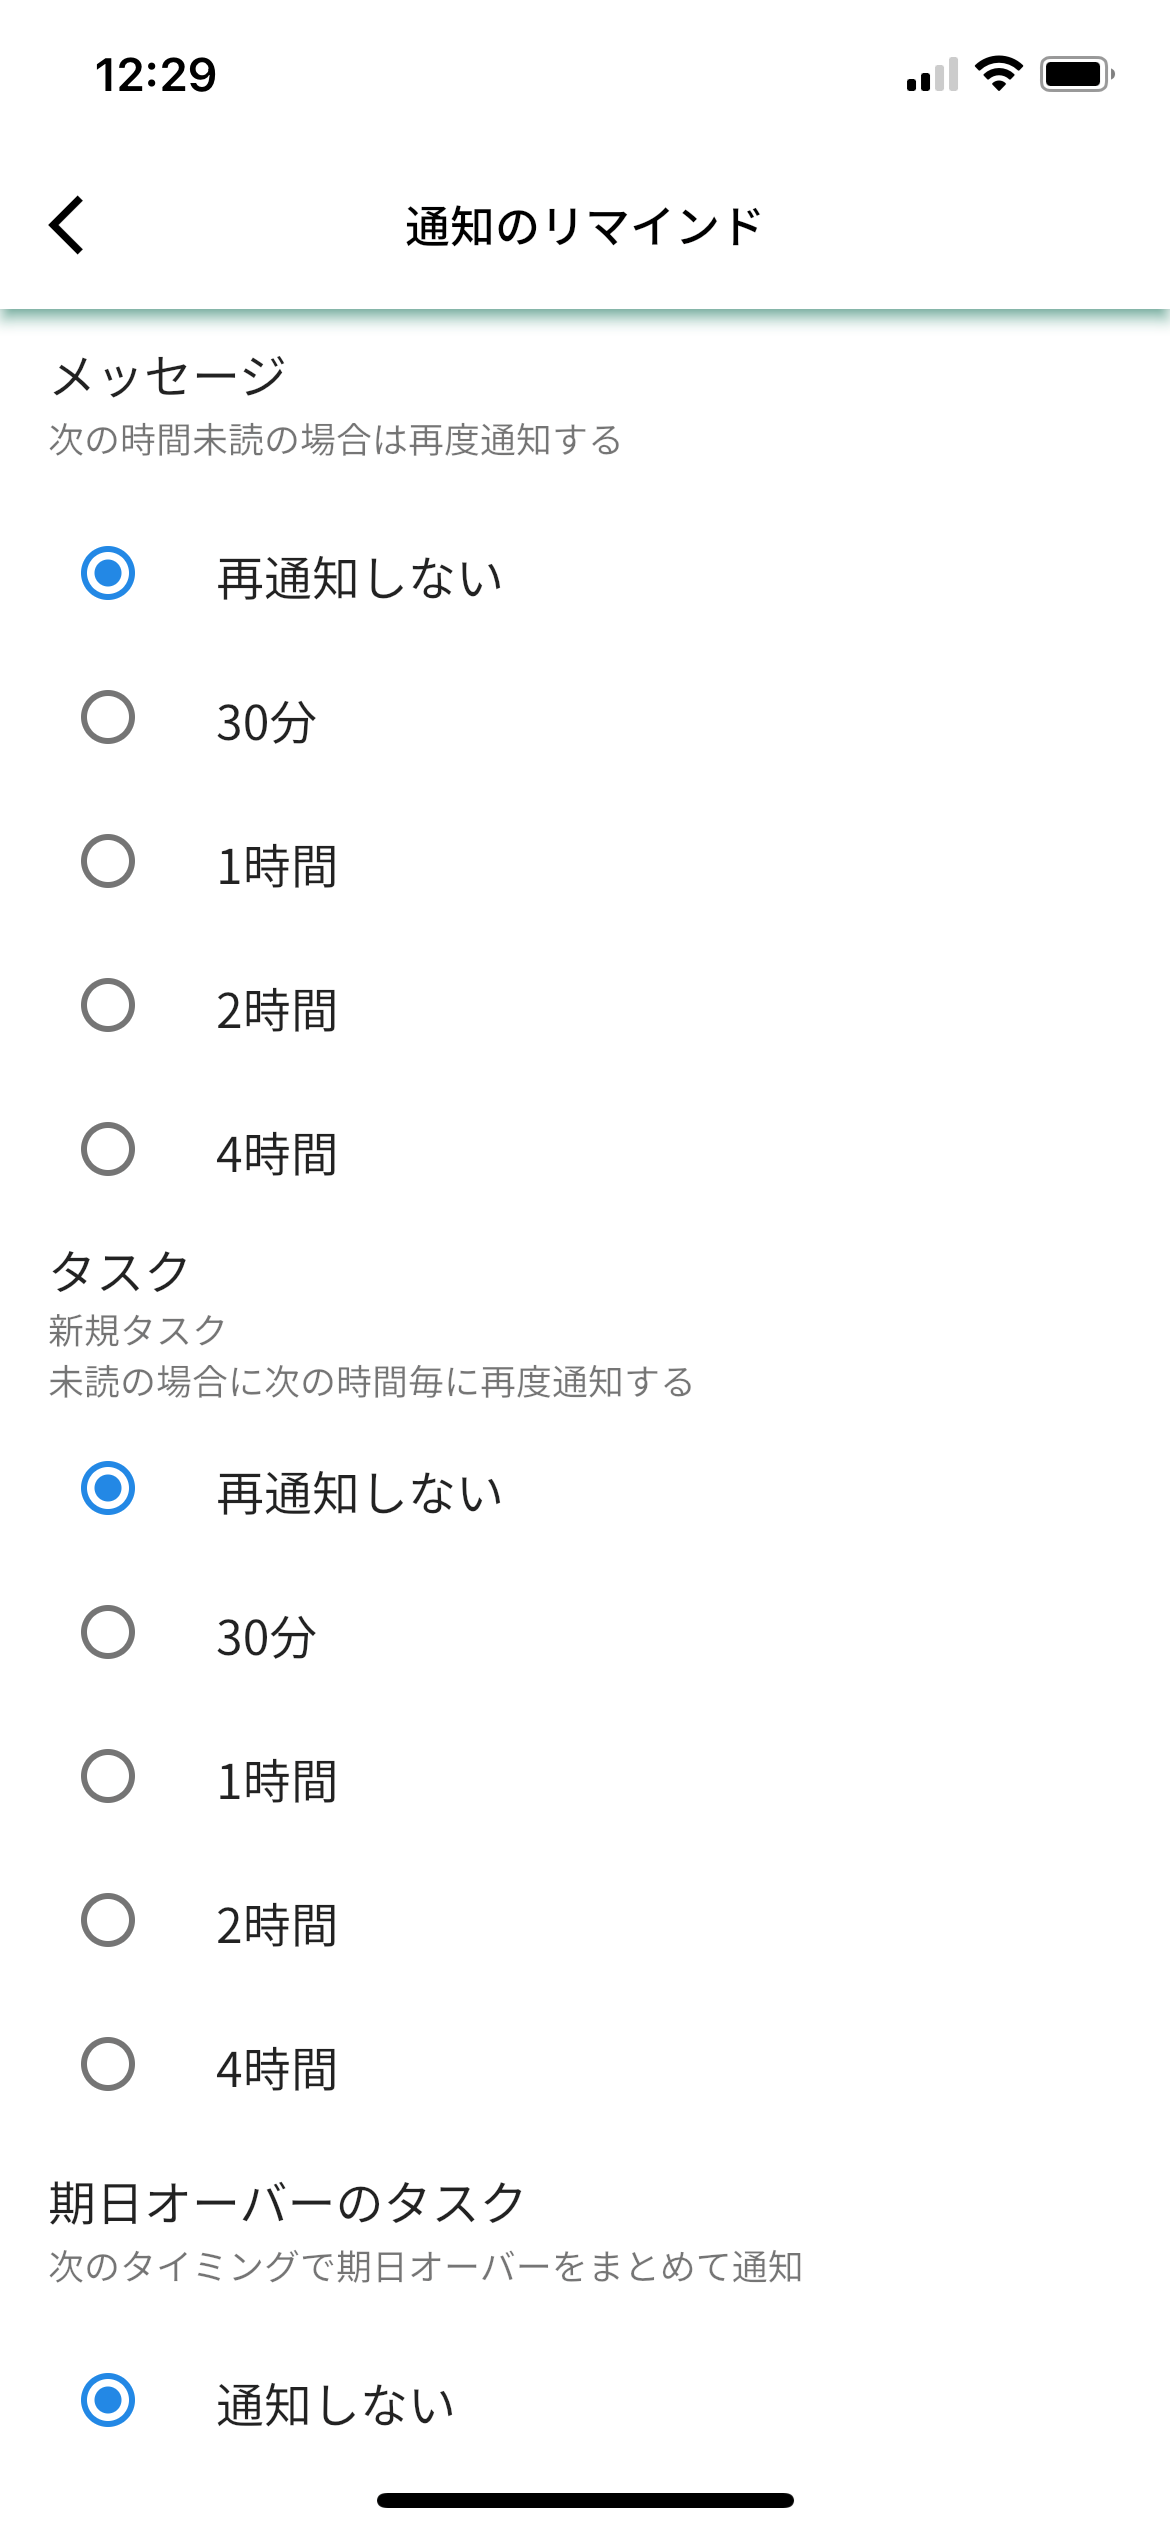Select "通知しない" for overdue tasks
Image resolution: width=1170 pixels, height=2532 pixels.
(108, 2400)
